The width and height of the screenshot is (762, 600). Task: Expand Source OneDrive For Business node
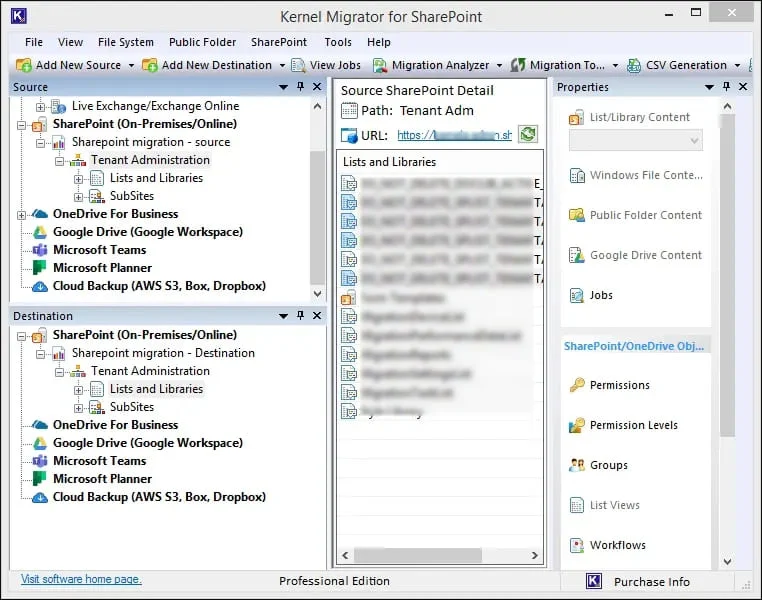point(21,215)
